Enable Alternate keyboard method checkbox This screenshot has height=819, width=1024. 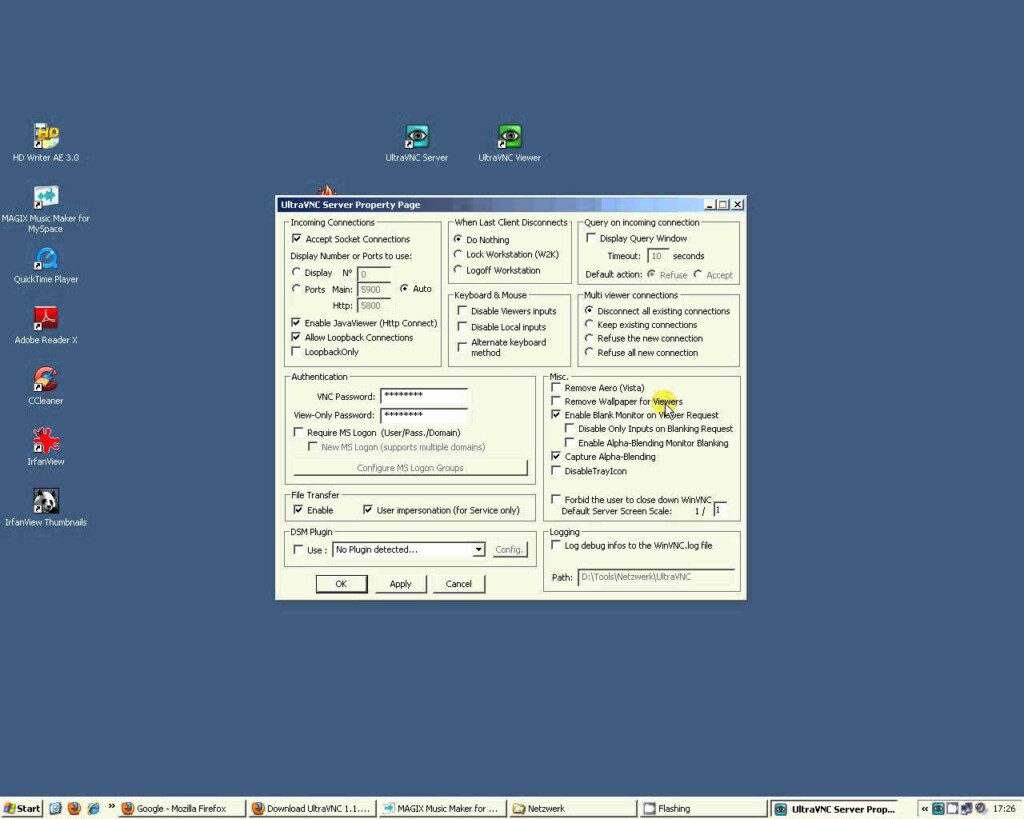(x=462, y=347)
